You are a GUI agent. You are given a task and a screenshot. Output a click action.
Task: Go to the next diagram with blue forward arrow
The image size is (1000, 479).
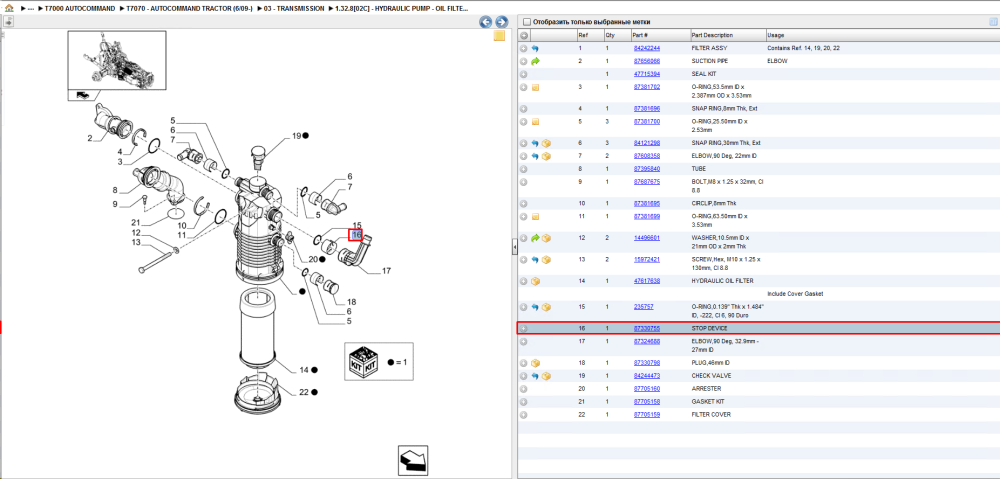[x=501, y=22]
